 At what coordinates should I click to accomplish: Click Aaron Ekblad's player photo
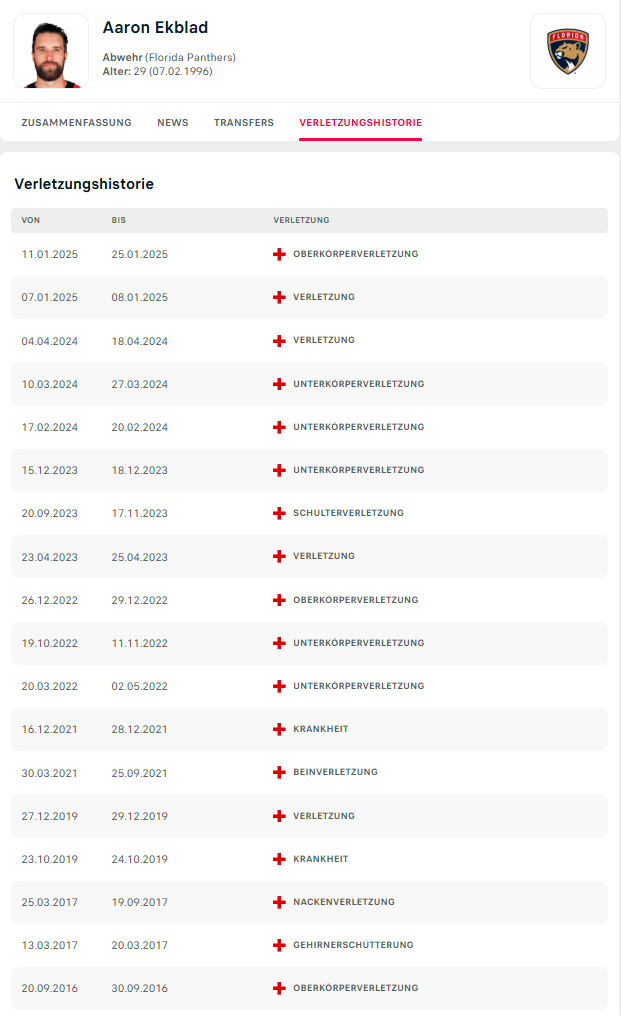pos(51,51)
